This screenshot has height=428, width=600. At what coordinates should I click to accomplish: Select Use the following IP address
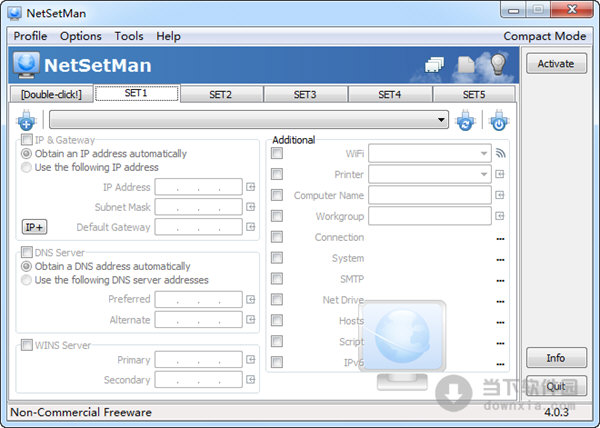tap(90, 168)
